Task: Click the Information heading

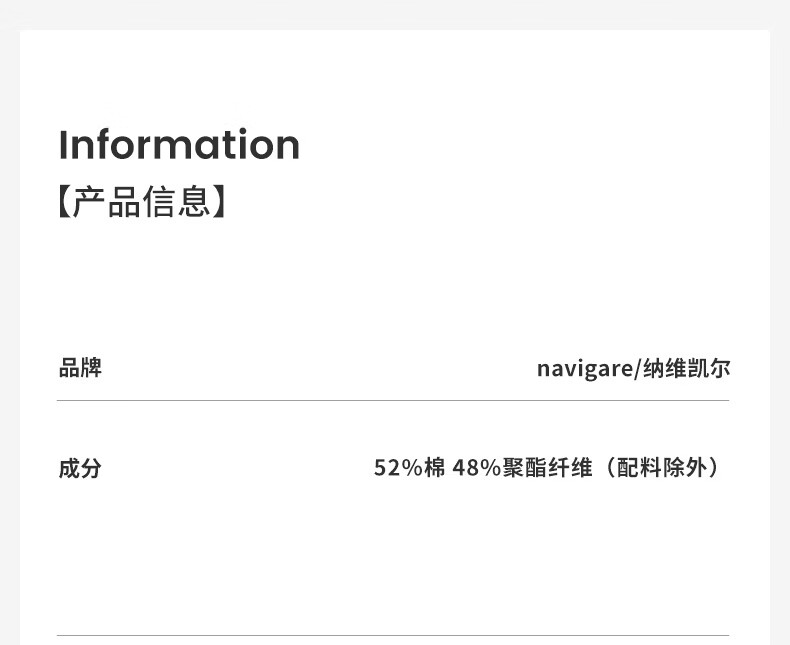Action: pos(179,144)
